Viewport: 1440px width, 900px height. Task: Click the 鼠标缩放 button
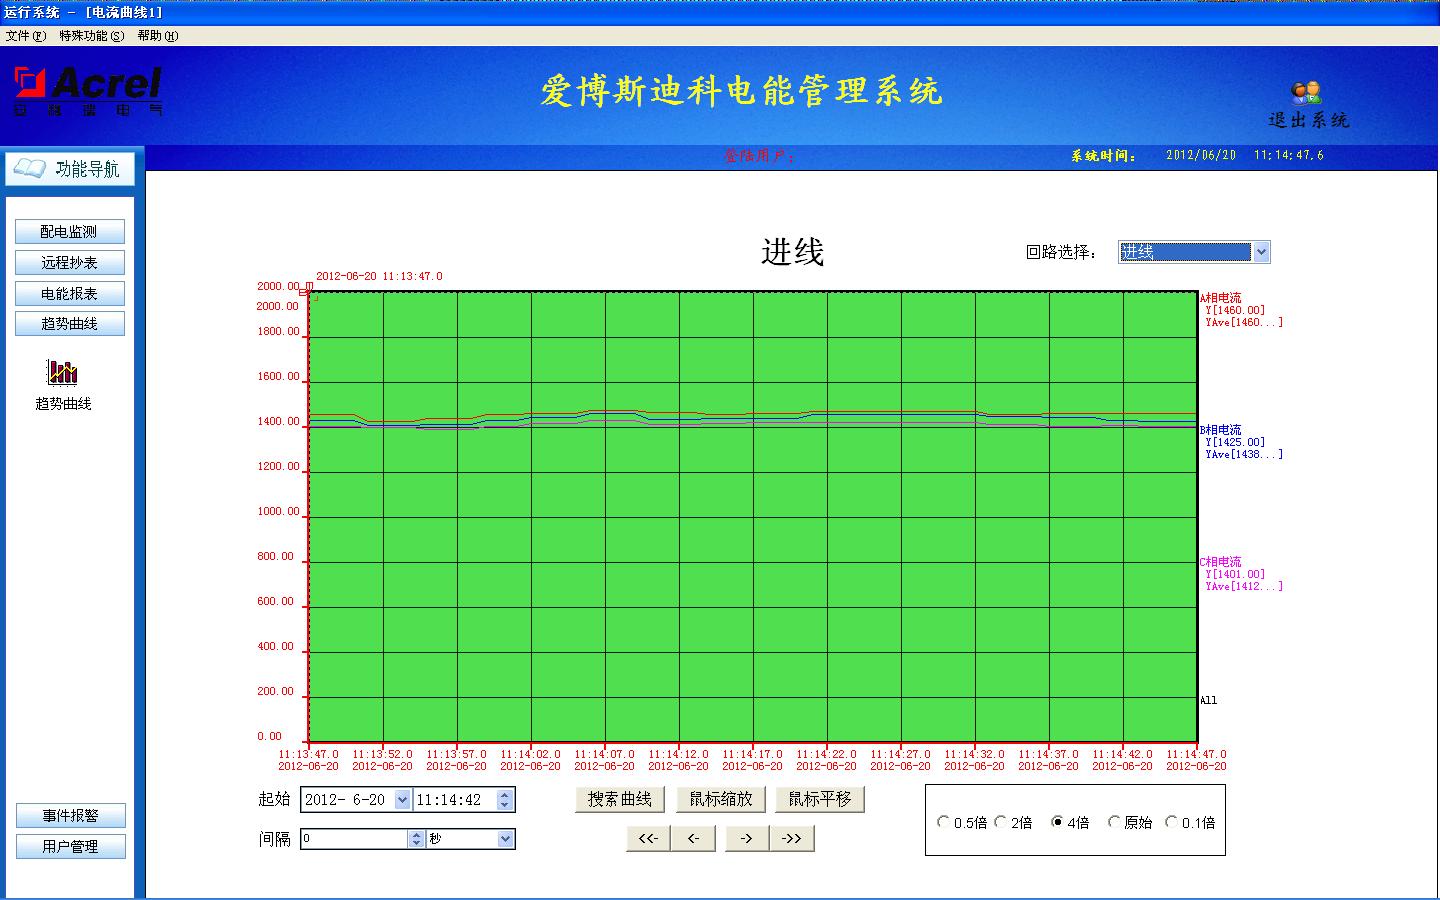tap(720, 799)
